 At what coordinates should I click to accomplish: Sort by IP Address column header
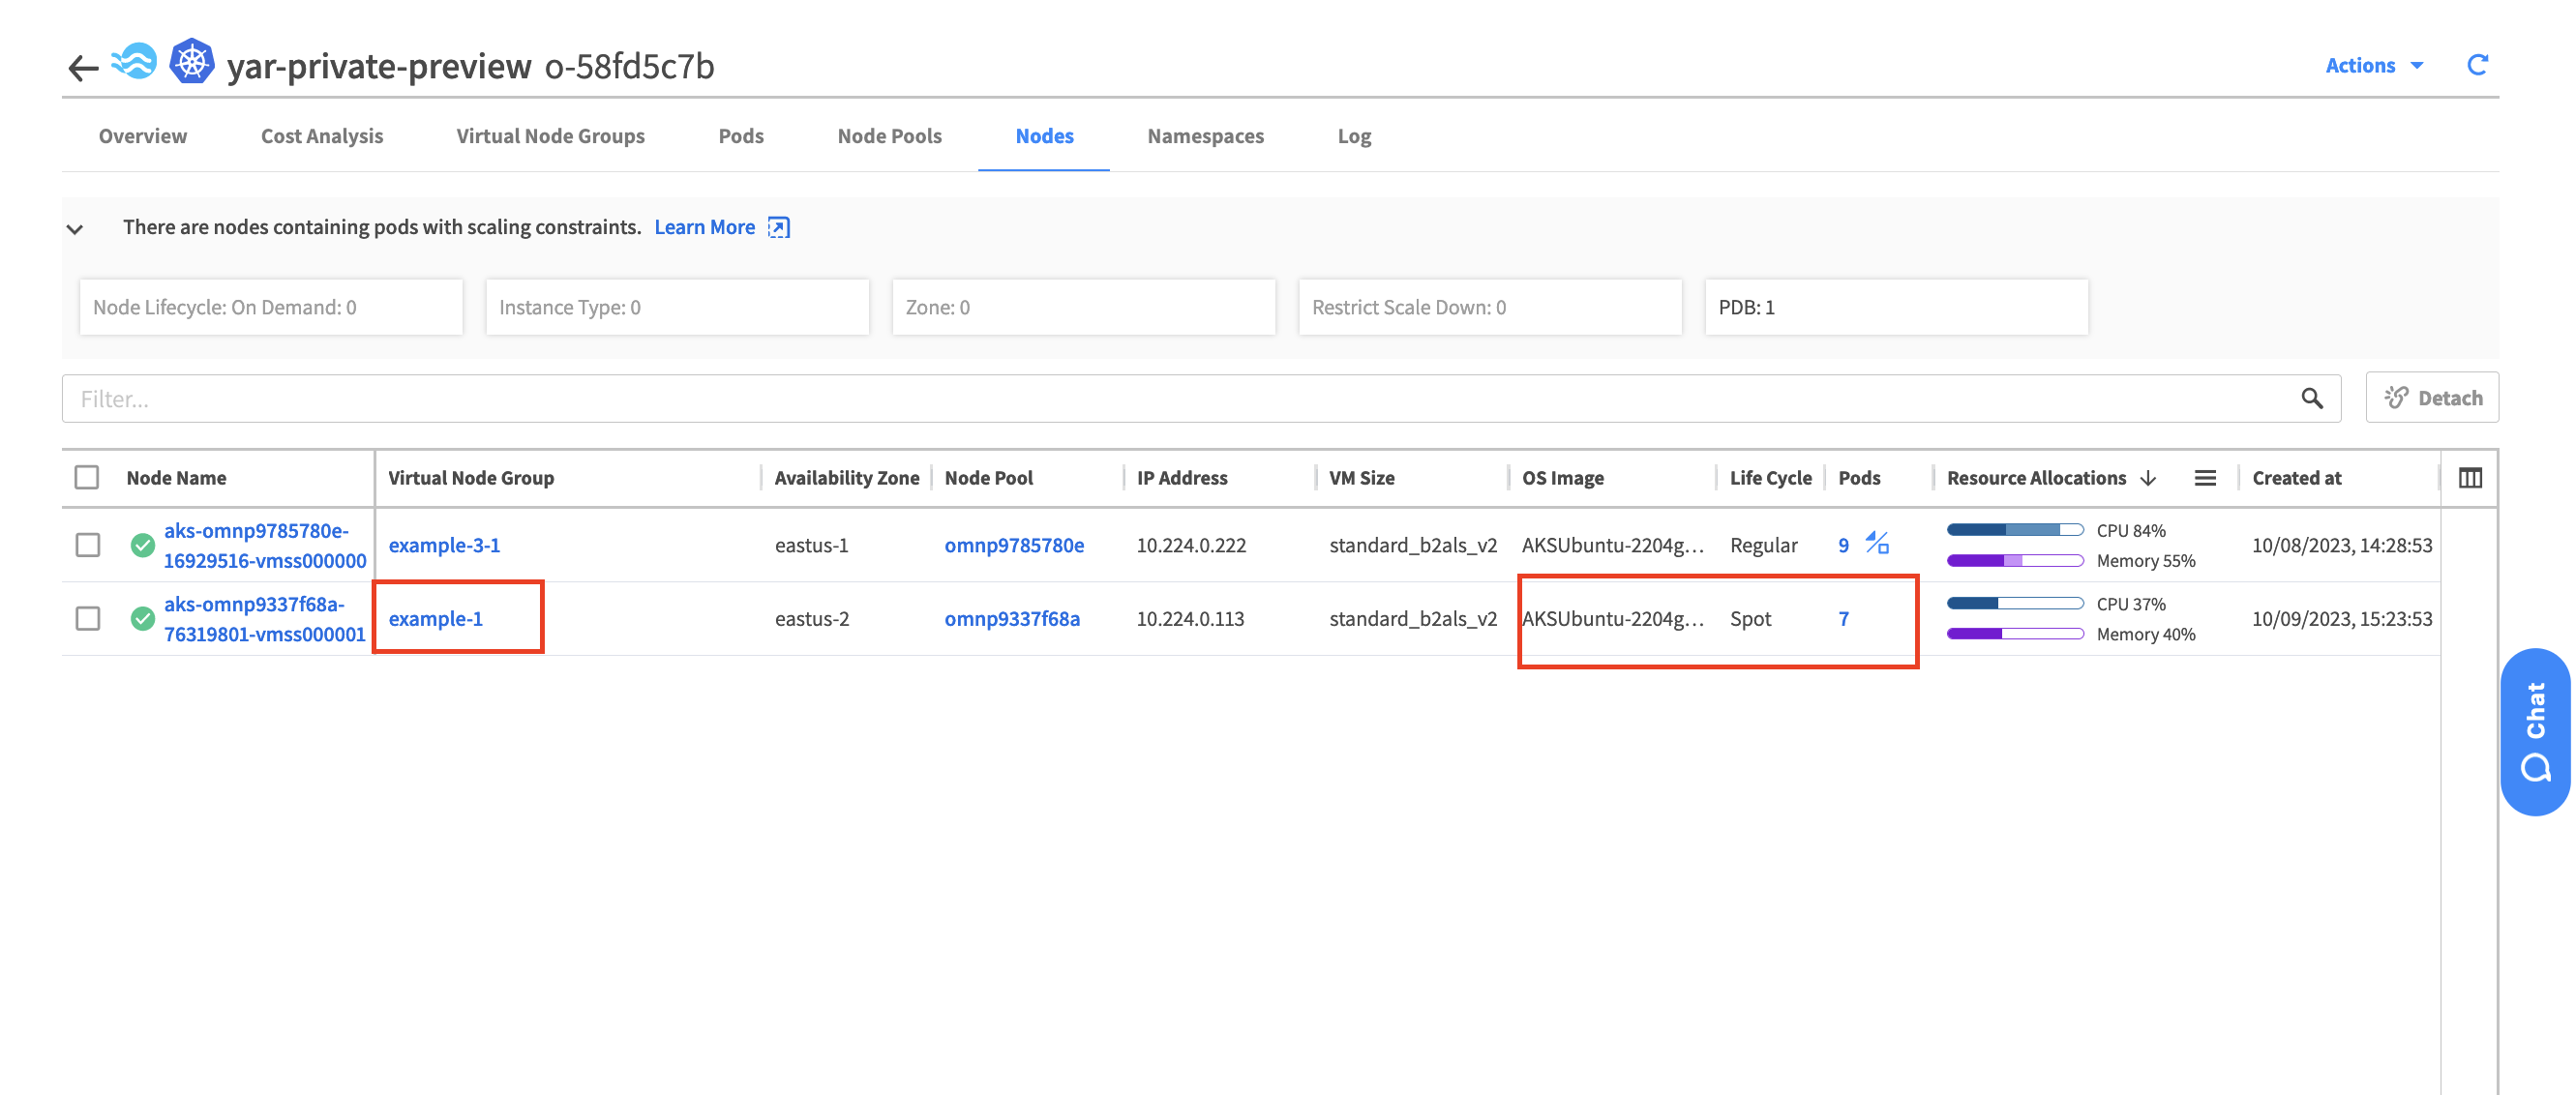click(1182, 478)
